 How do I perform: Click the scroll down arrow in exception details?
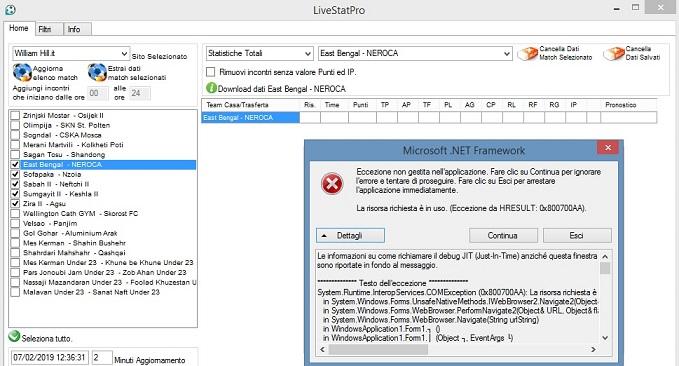(x=605, y=338)
